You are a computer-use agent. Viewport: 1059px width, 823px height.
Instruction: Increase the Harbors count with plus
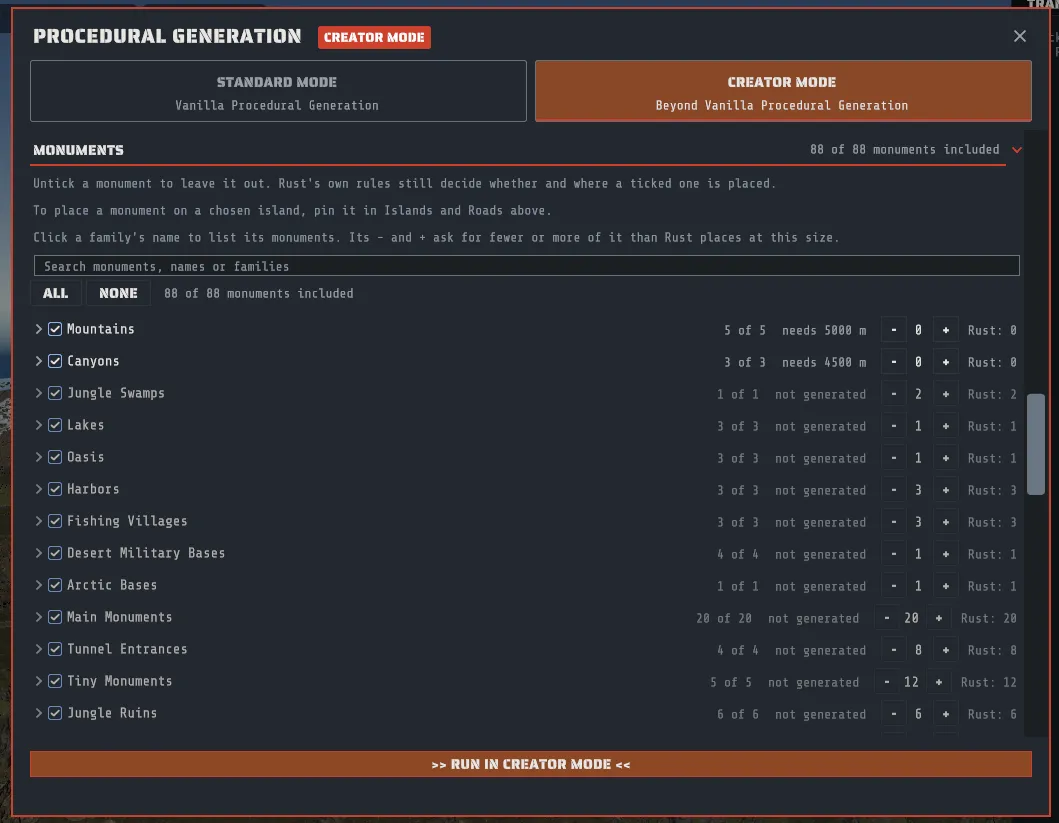pyautogui.click(x=946, y=490)
